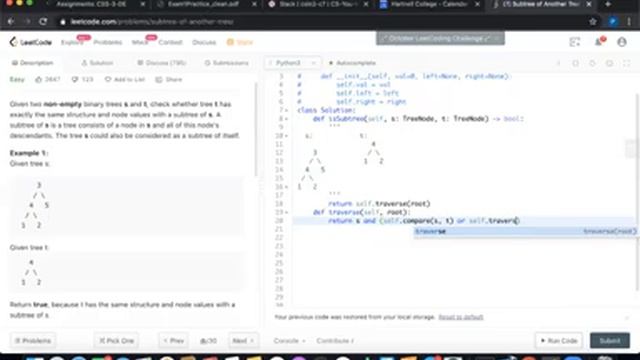The height and width of the screenshot is (360, 640).
Task: Open the Problems list button
Action: [x=33, y=340]
